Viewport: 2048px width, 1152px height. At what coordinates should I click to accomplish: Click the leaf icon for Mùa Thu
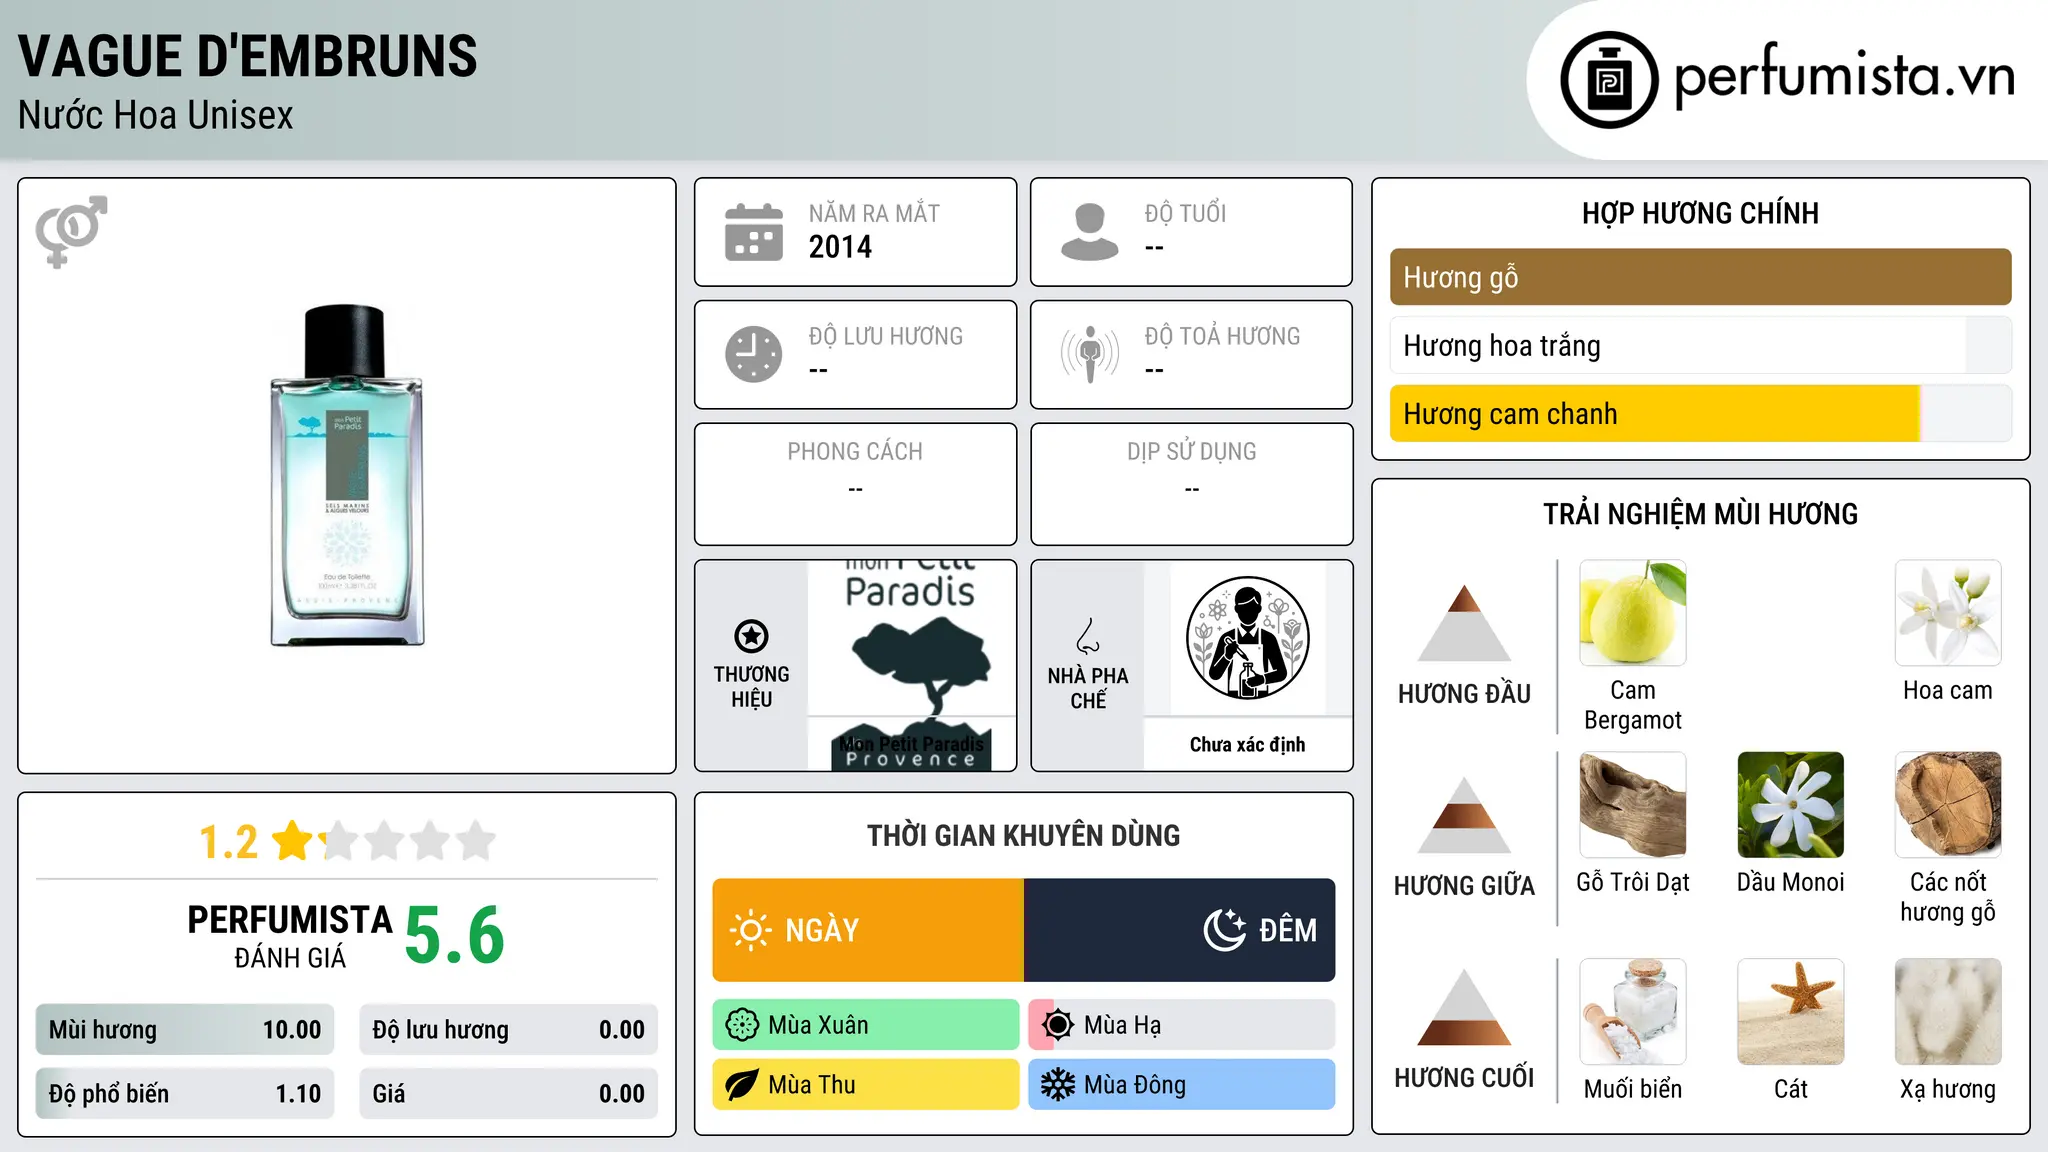(741, 1085)
